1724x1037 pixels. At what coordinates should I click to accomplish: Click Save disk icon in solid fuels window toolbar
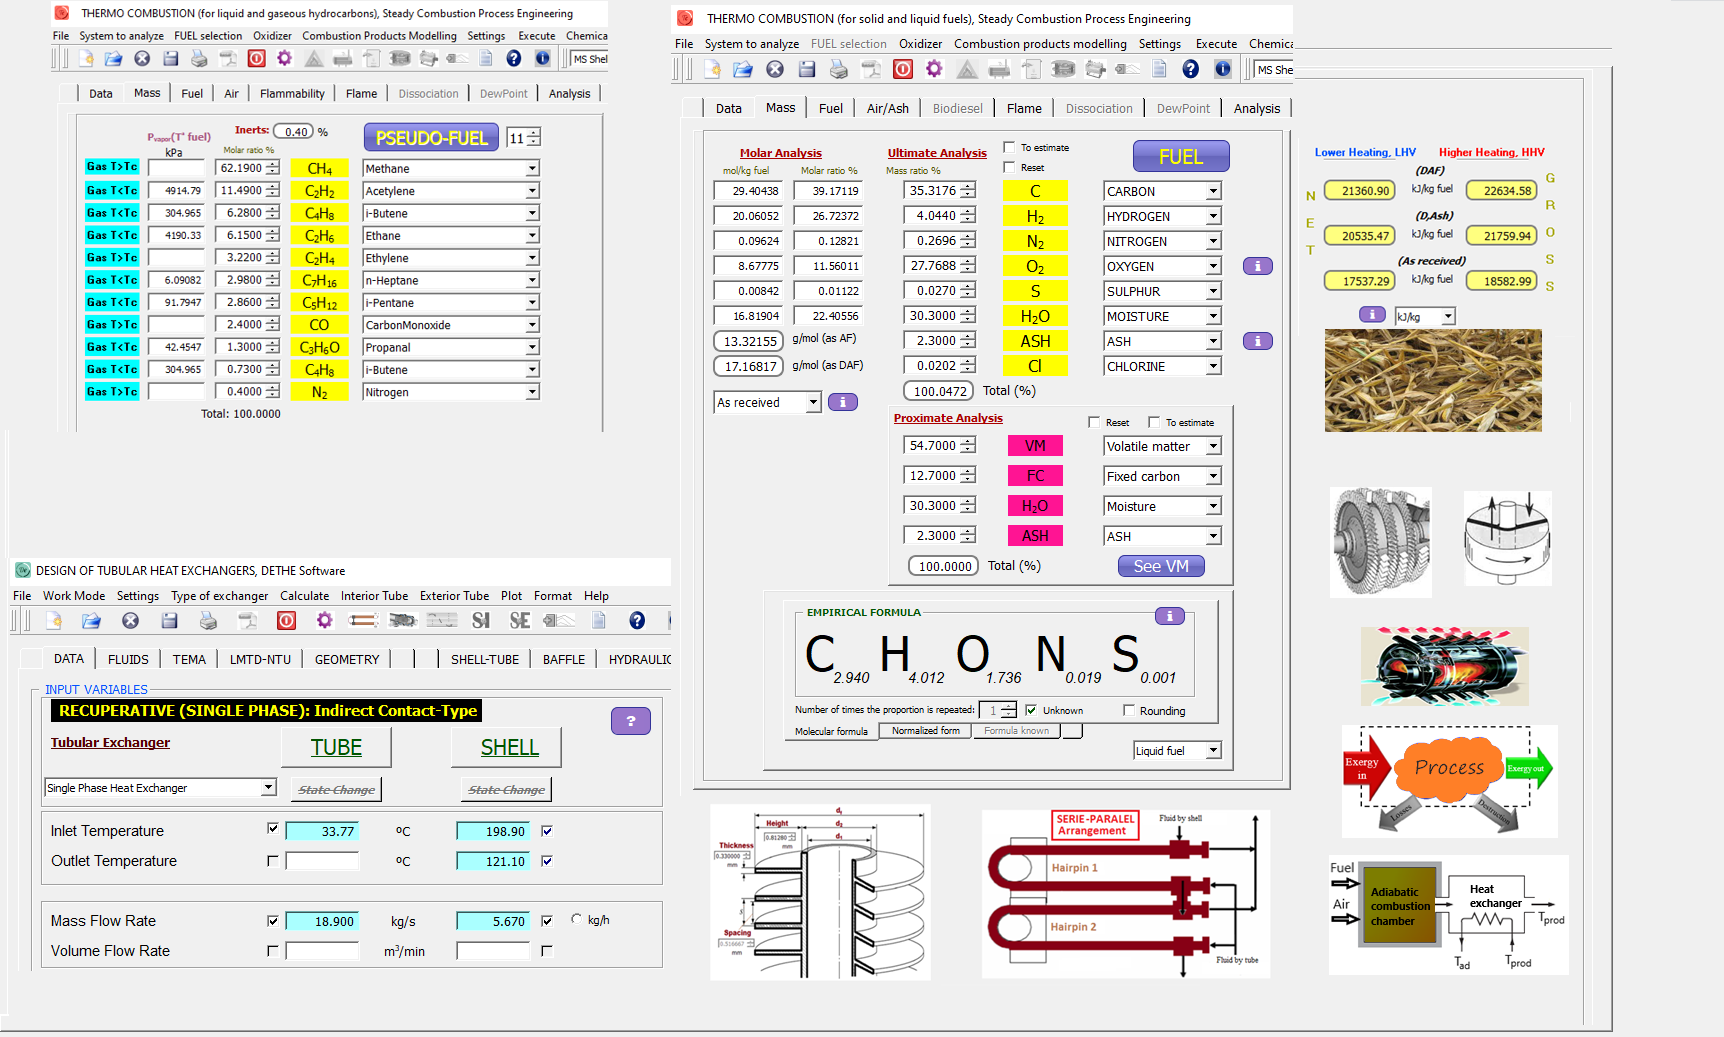(x=807, y=69)
